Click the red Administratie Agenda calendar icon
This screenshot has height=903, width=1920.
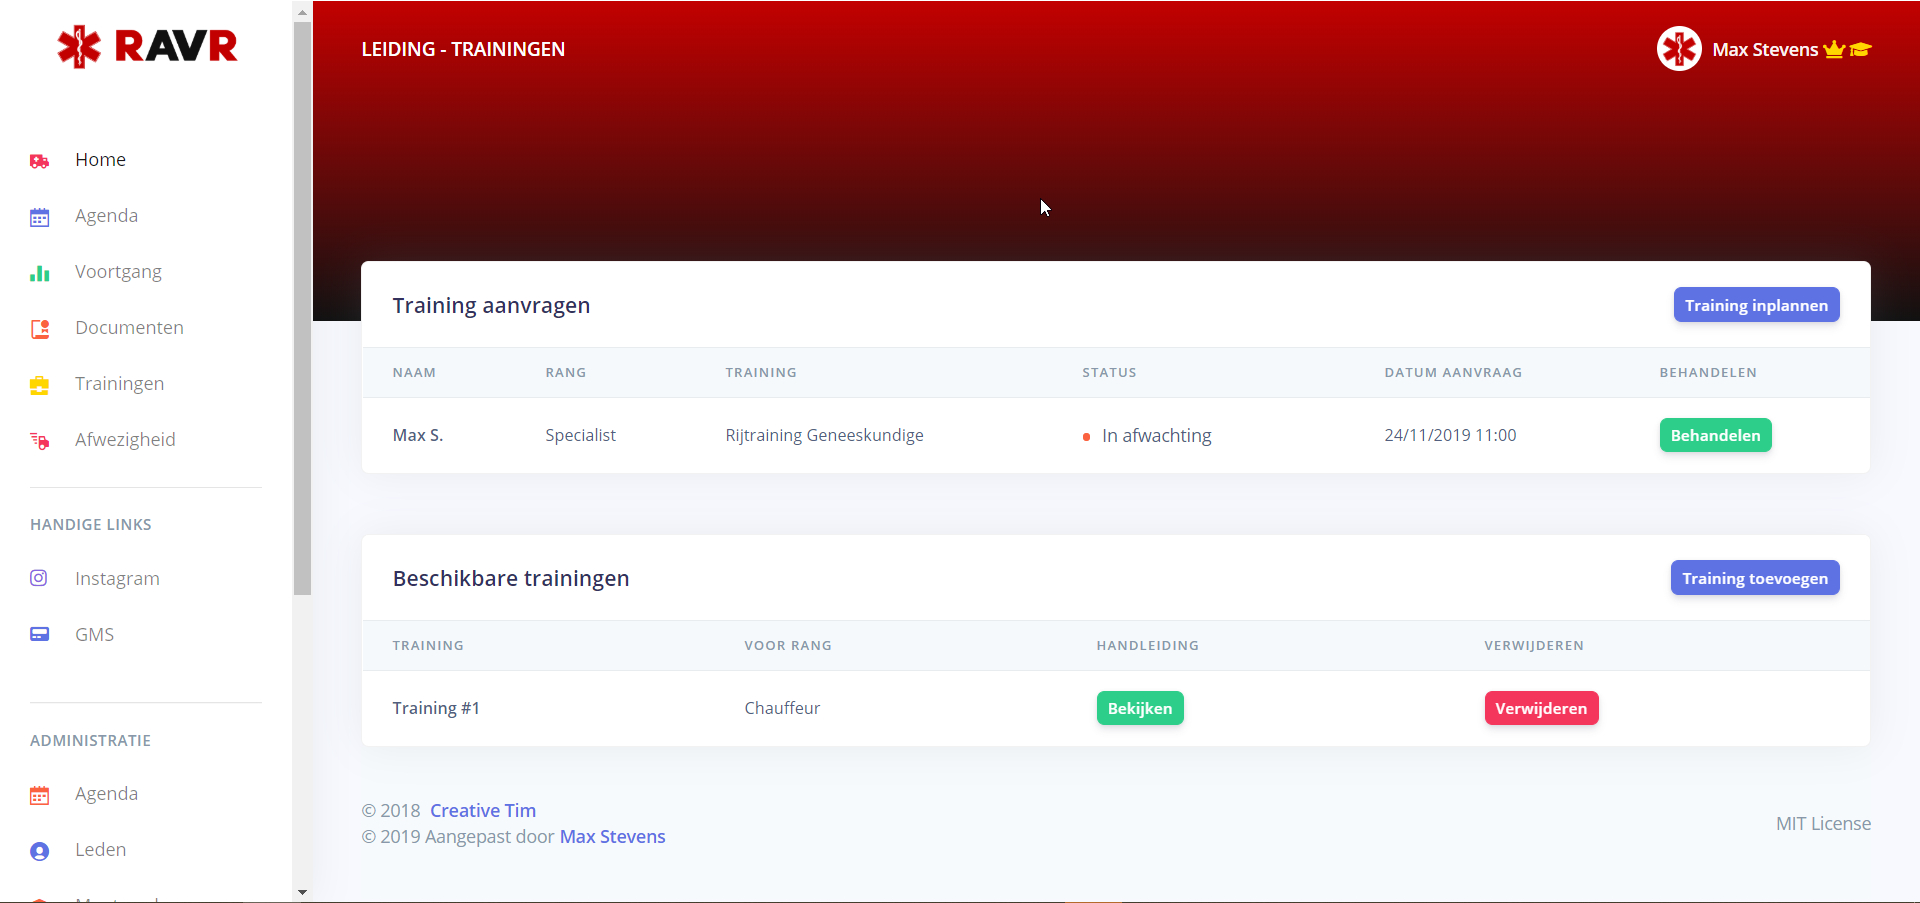(40, 795)
